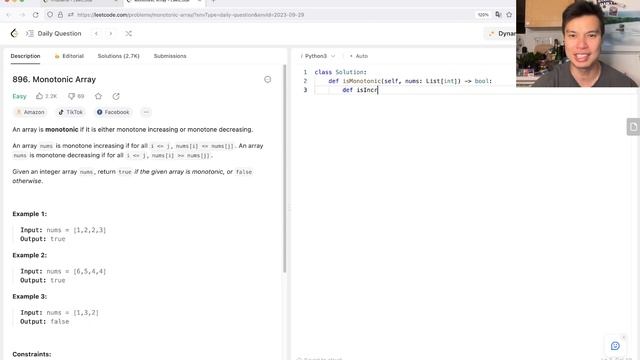Image resolution: width=640 pixels, height=360 pixels.
Task: Upvote the problem with thumbs up
Action: 40,96
